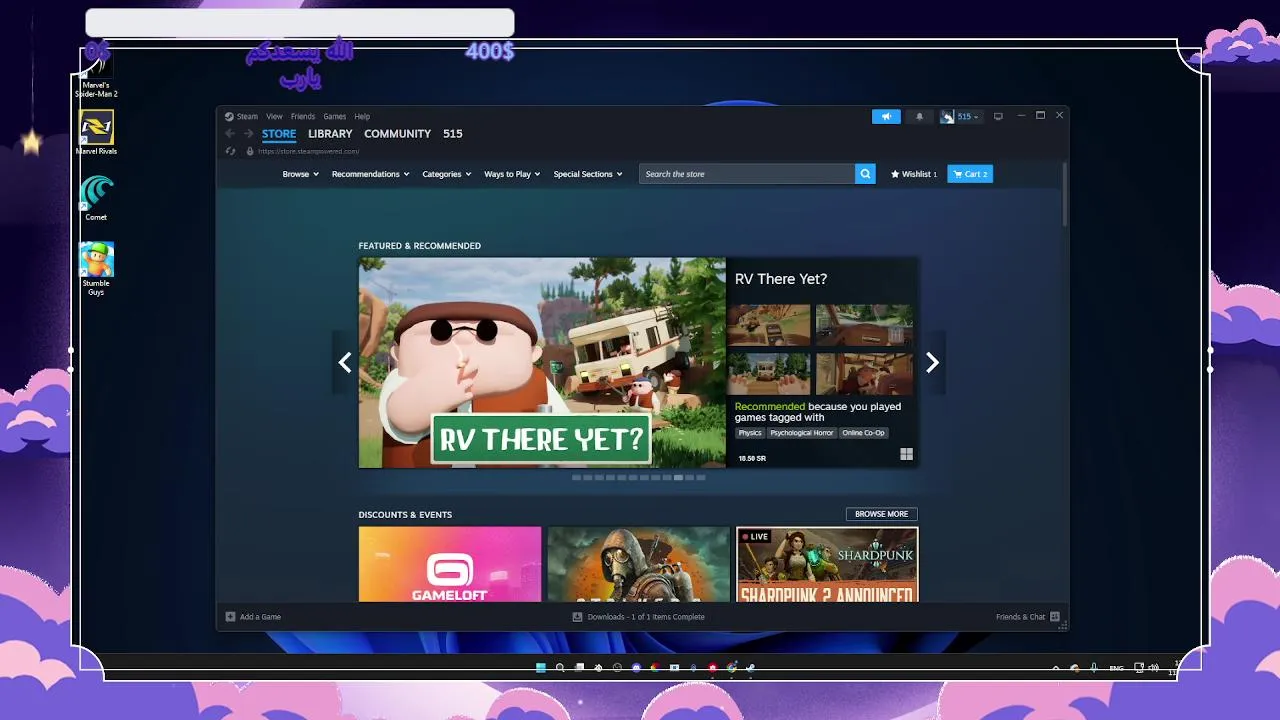Image resolution: width=1280 pixels, height=720 pixels.
Task: Click the Add a Game plus icon
Action: pos(230,617)
